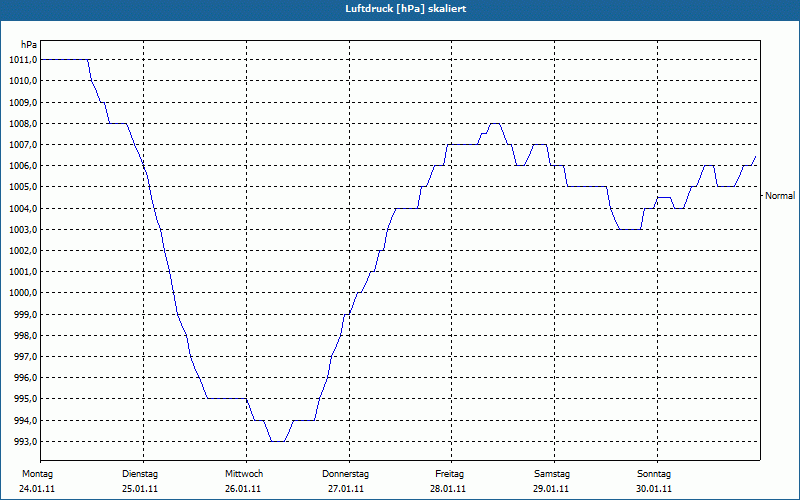
Task: Select the 1005,0 axis value
Action: click(x=23, y=187)
